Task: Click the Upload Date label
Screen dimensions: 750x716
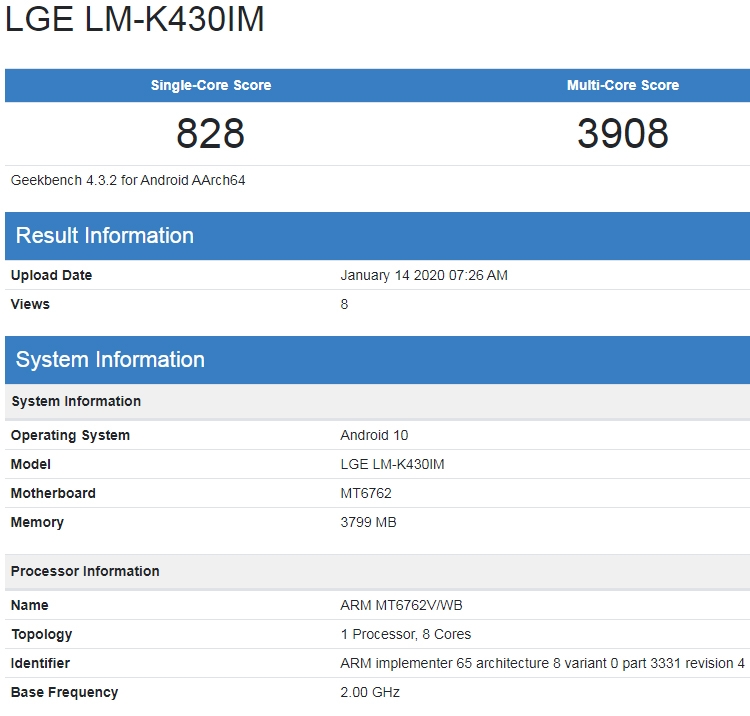Action: (51, 275)
